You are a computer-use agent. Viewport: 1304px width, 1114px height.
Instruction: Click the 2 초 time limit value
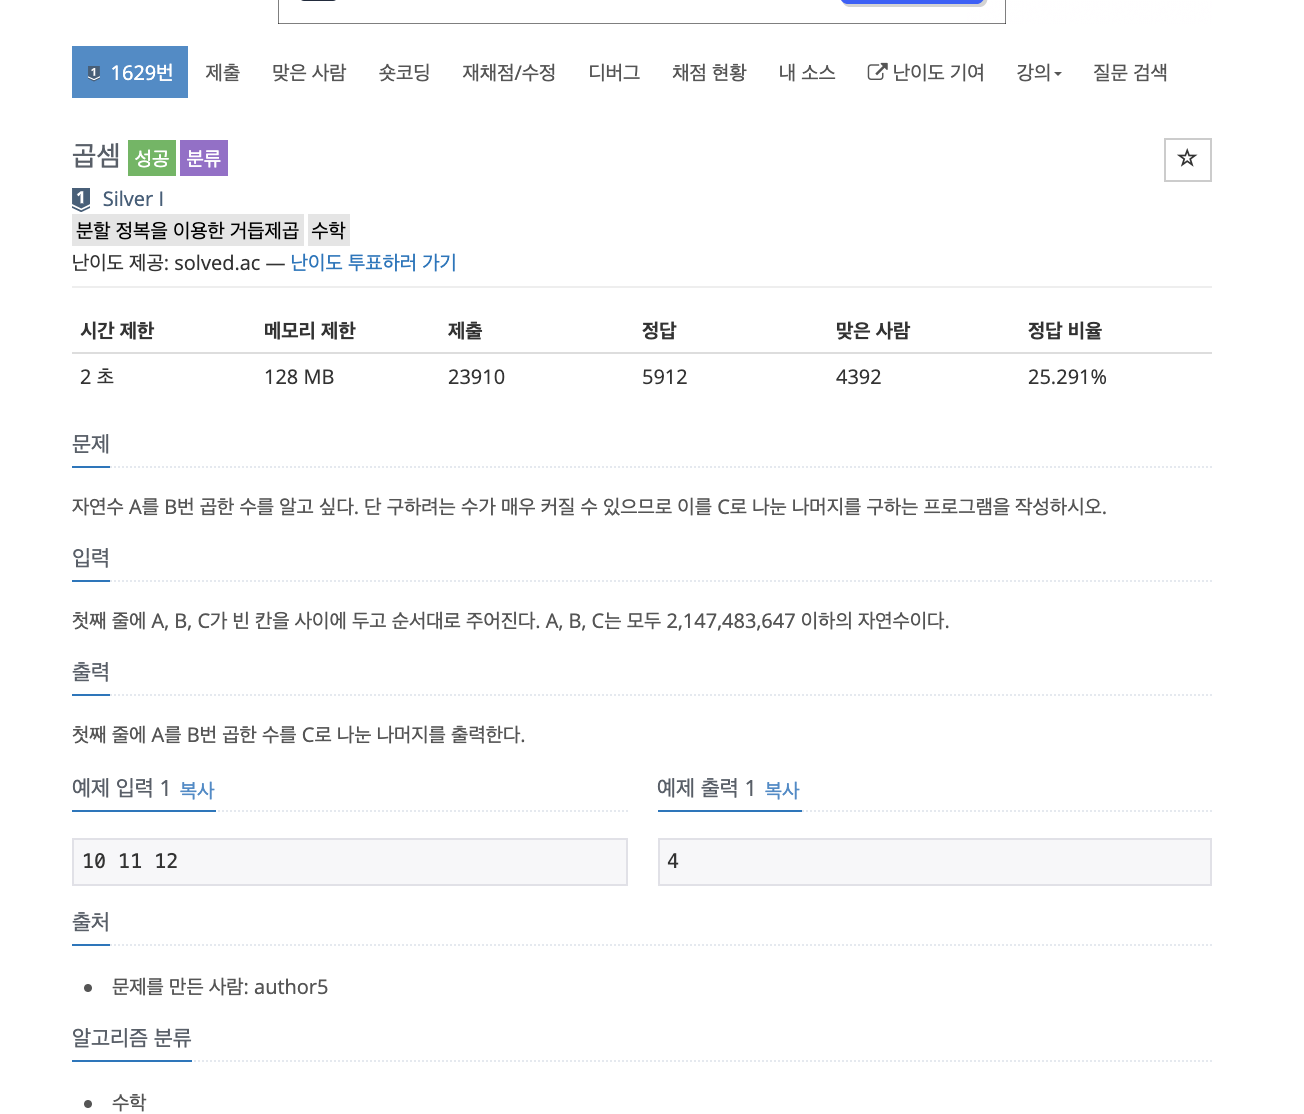click(x=97, y=377)
